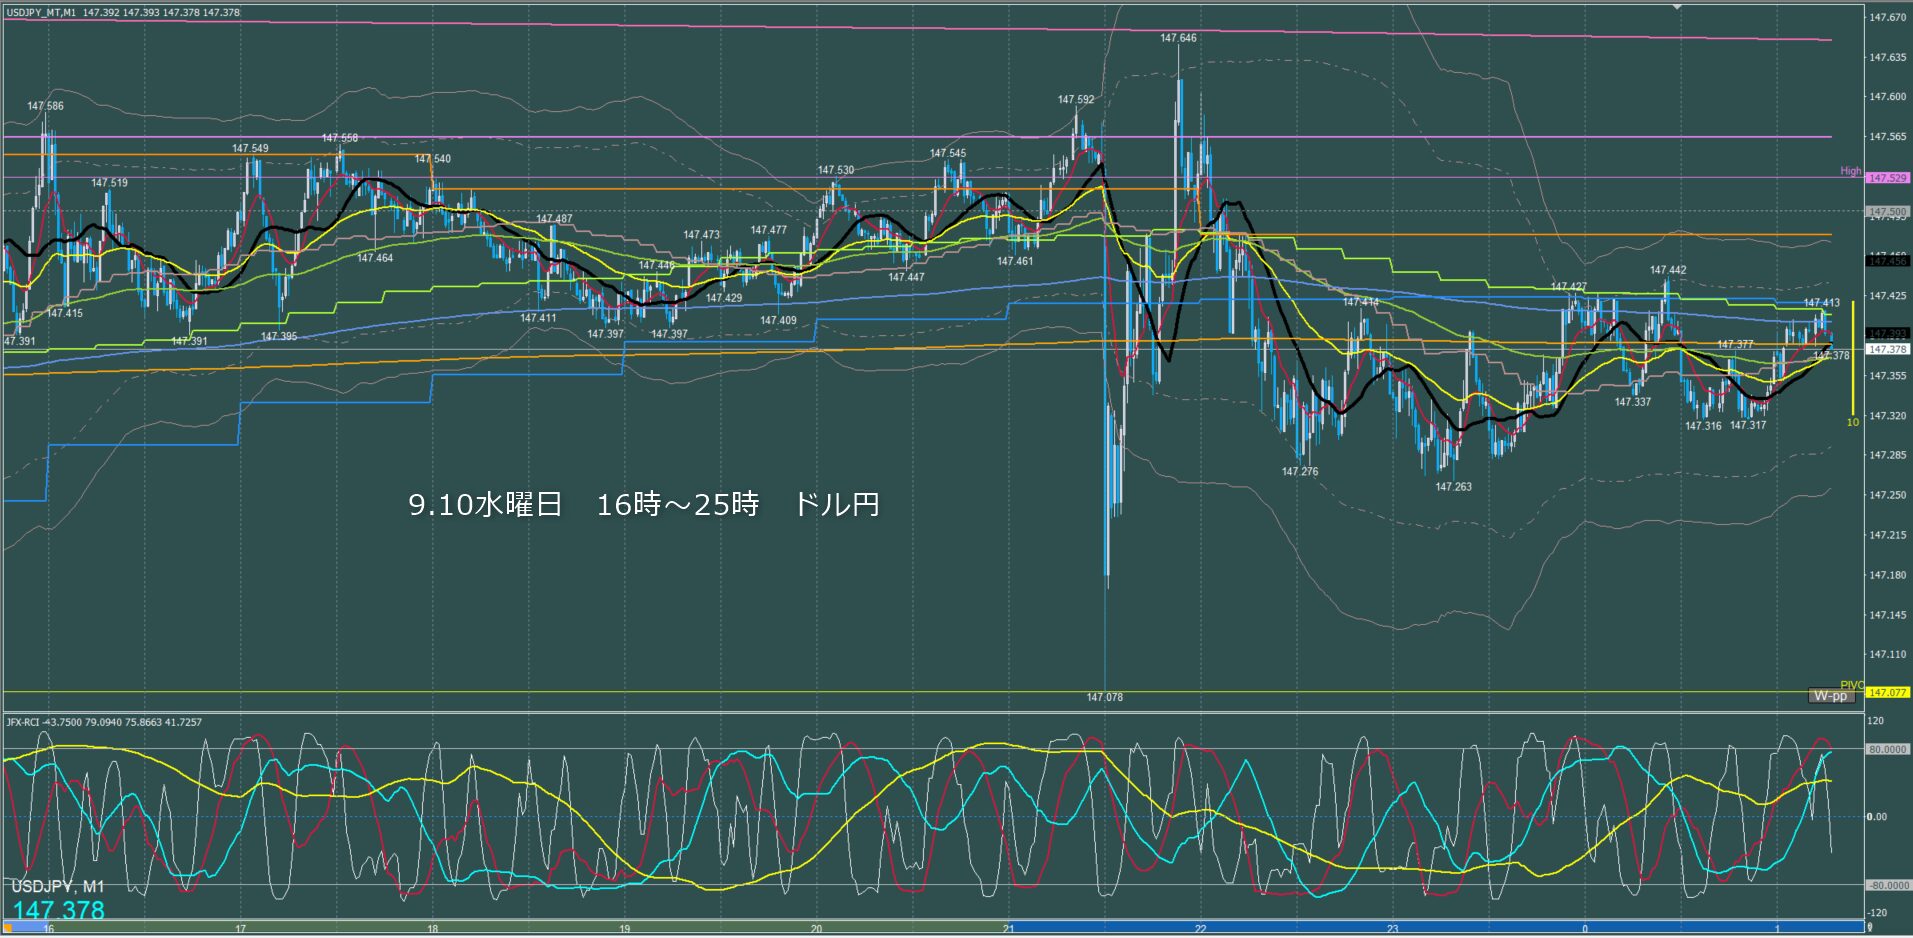
Task: Click the 147.646 peak price label
Action: point(1178,38)
